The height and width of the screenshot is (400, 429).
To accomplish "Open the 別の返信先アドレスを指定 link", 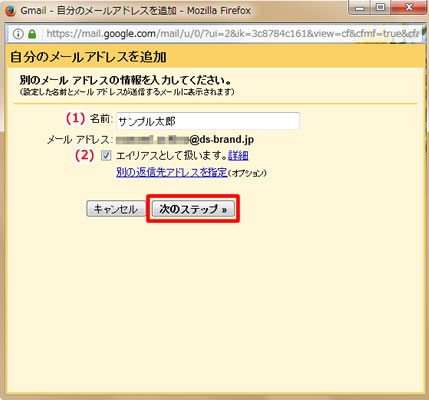I will click(172, 172).
